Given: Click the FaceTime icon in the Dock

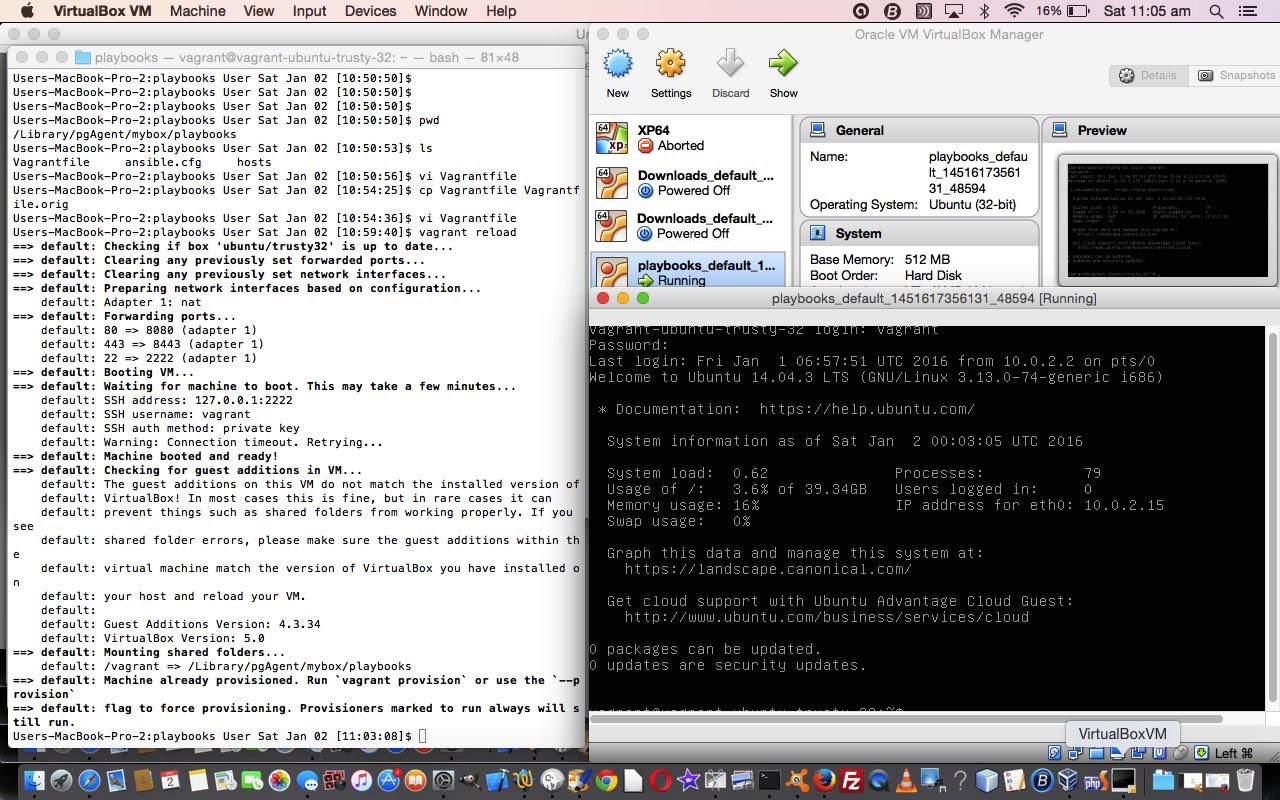Looking at the screenshot, I should coord(252,780).
